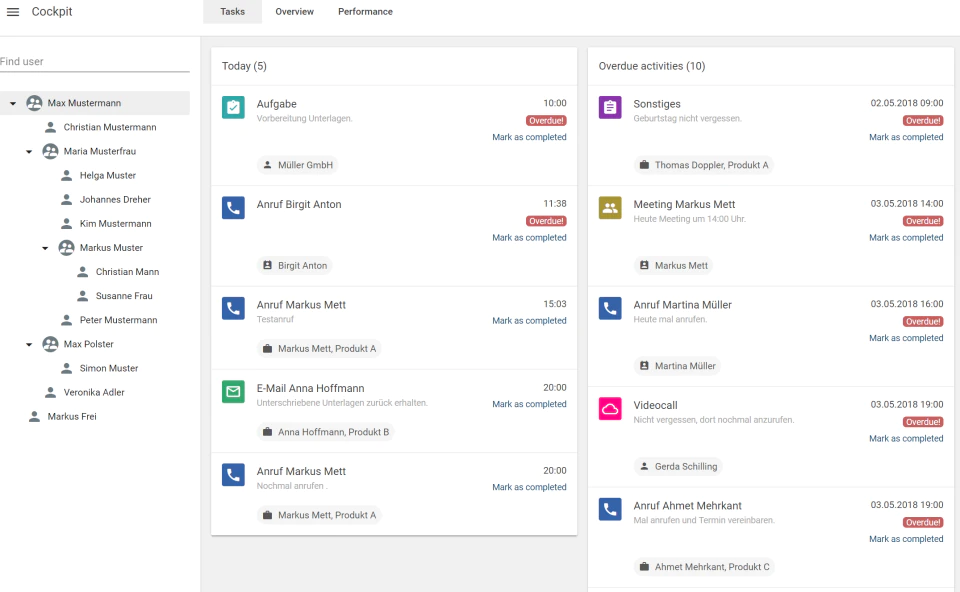Mark Videocall activity as completed

pyautogui.click(x=906, y=438)
